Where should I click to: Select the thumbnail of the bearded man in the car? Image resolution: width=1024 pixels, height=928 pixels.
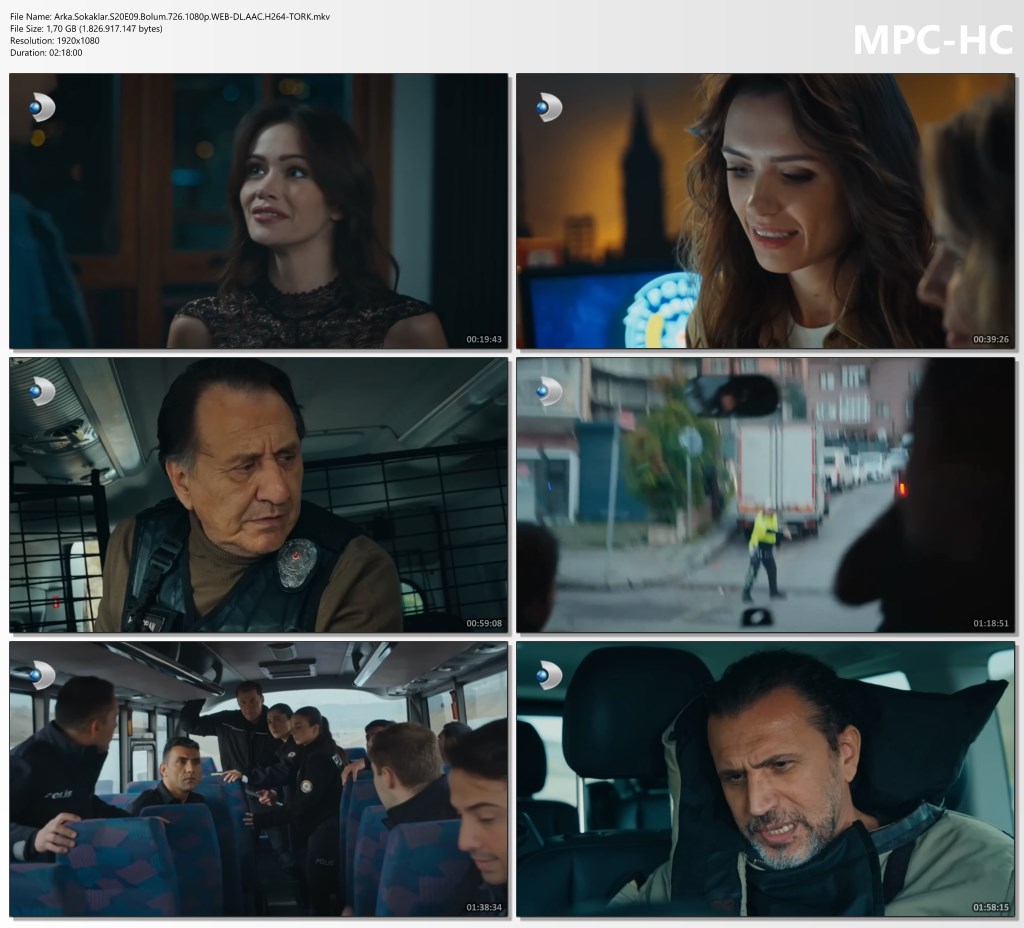coord(765,779)
